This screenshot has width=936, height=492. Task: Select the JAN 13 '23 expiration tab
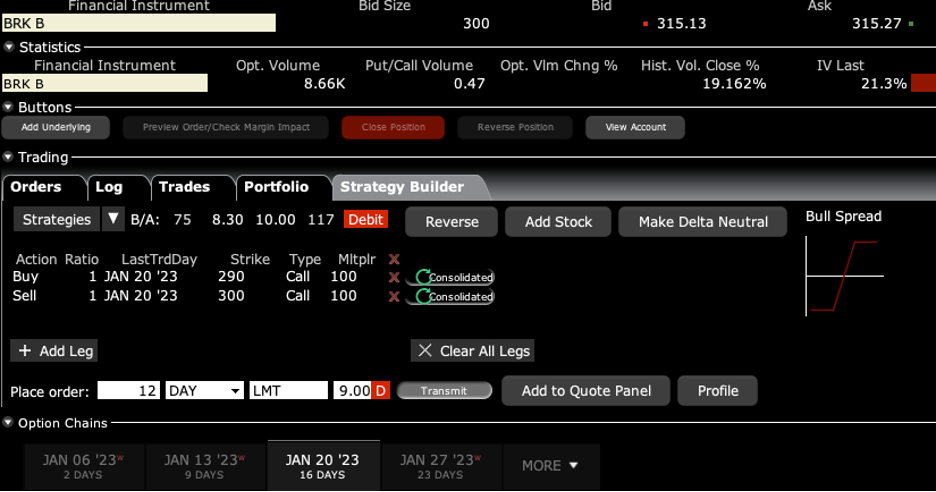pyautogui.click(x=205, y=466)
